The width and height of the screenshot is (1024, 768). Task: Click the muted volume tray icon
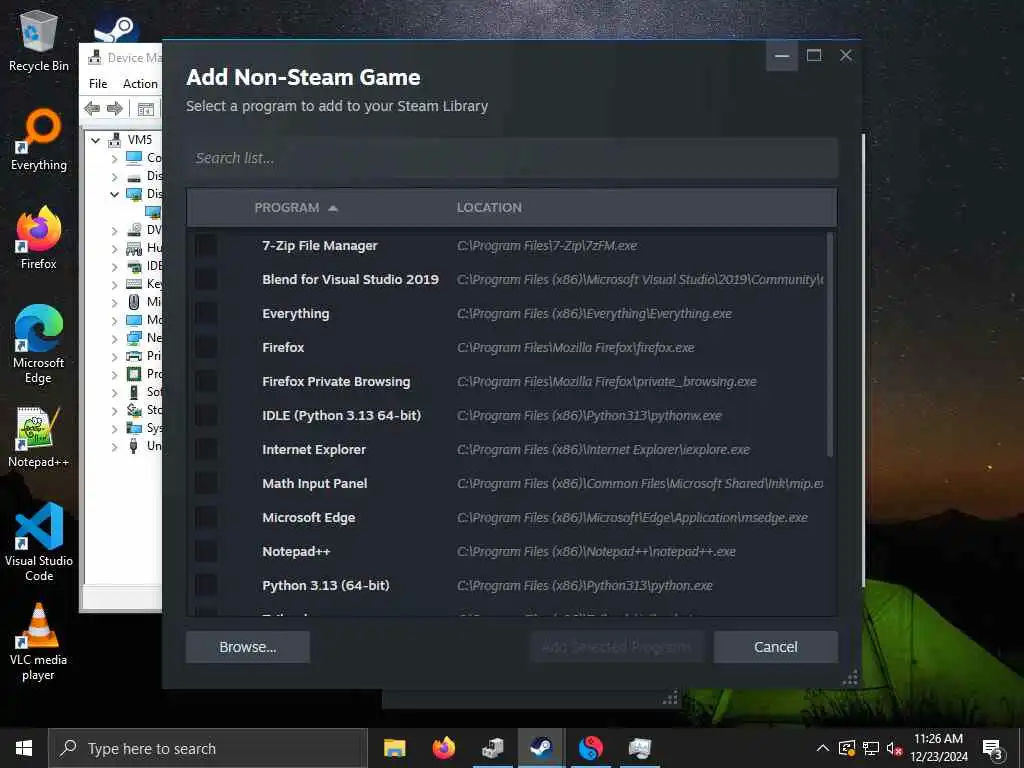[895, 748]
